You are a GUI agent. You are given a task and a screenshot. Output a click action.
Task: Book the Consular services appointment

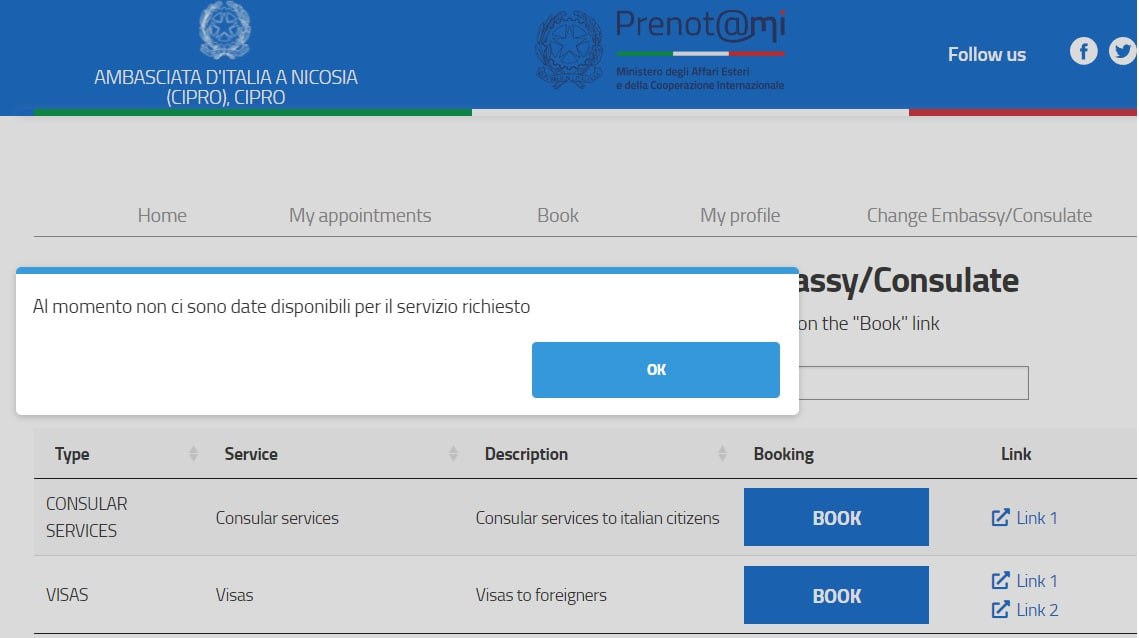(x=836, y=518)
